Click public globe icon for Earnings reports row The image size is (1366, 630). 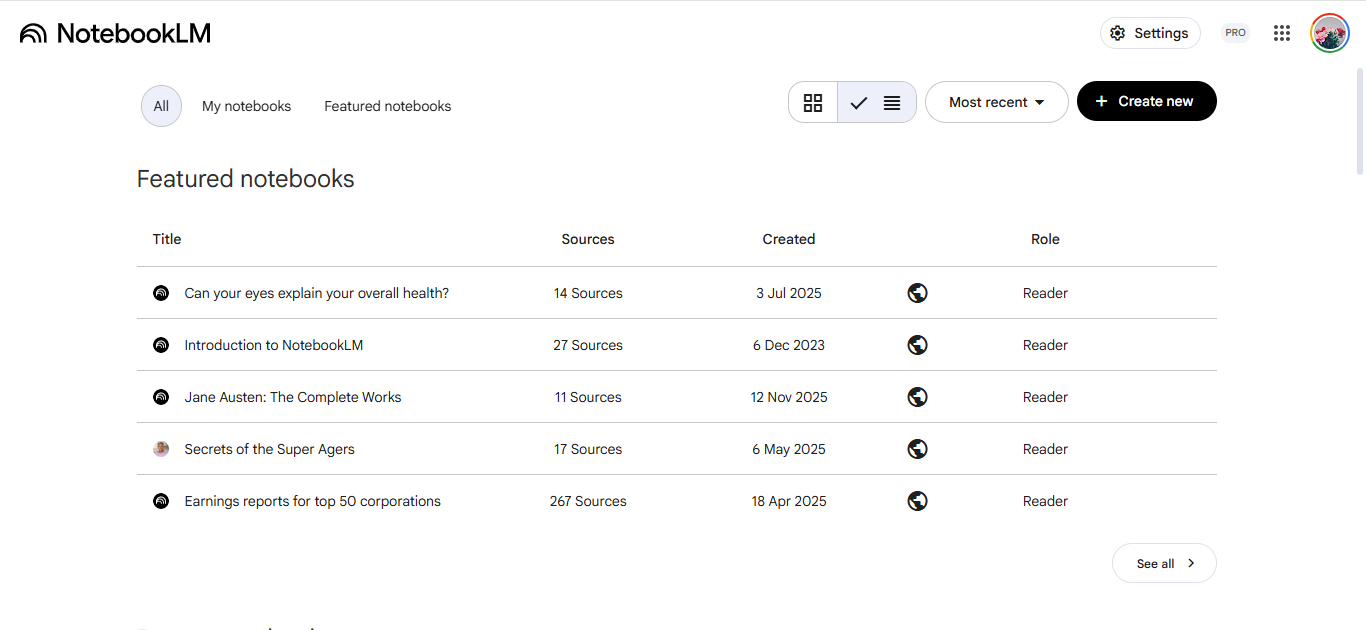tap(917, 501)
